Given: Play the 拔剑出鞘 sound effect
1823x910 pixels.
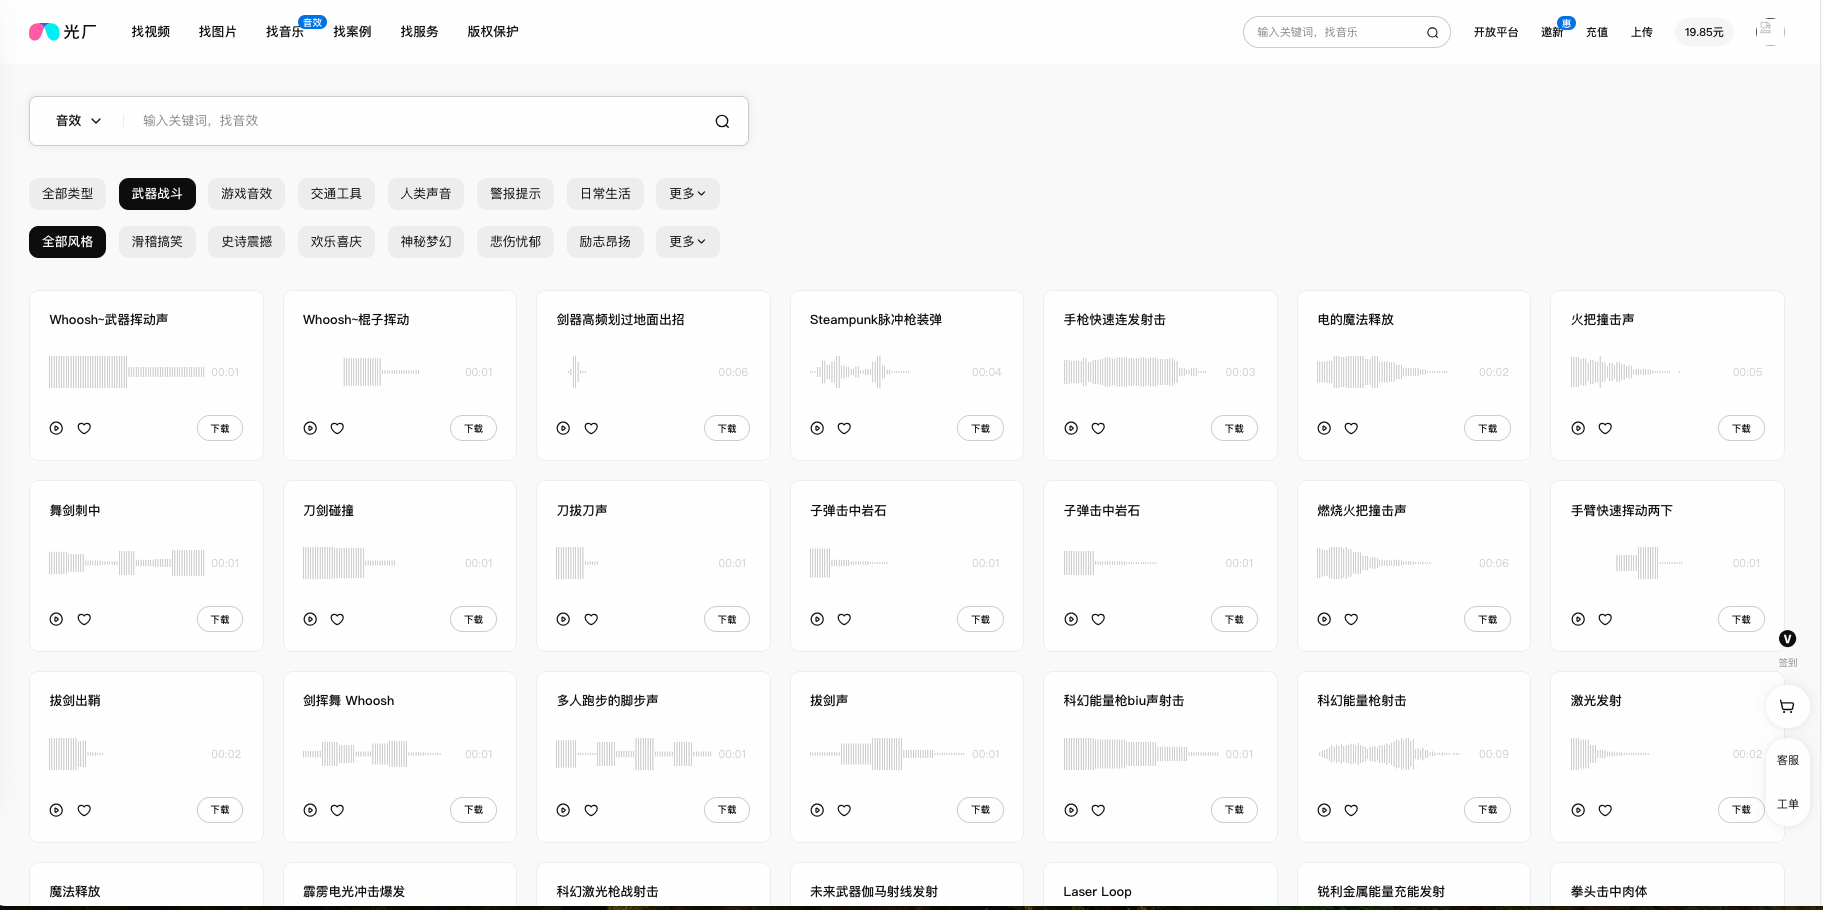Looking at the screenshot, I should pos(57,810).
